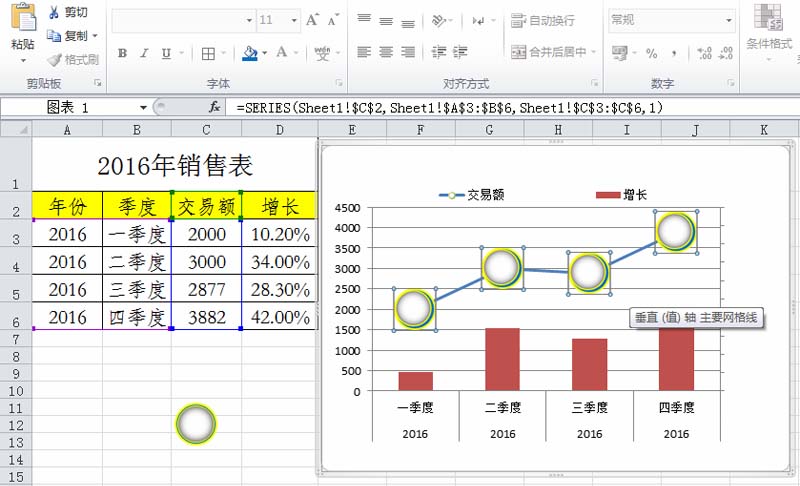Align text to bottom
800x486 pixels.
[x=408, y=21]
